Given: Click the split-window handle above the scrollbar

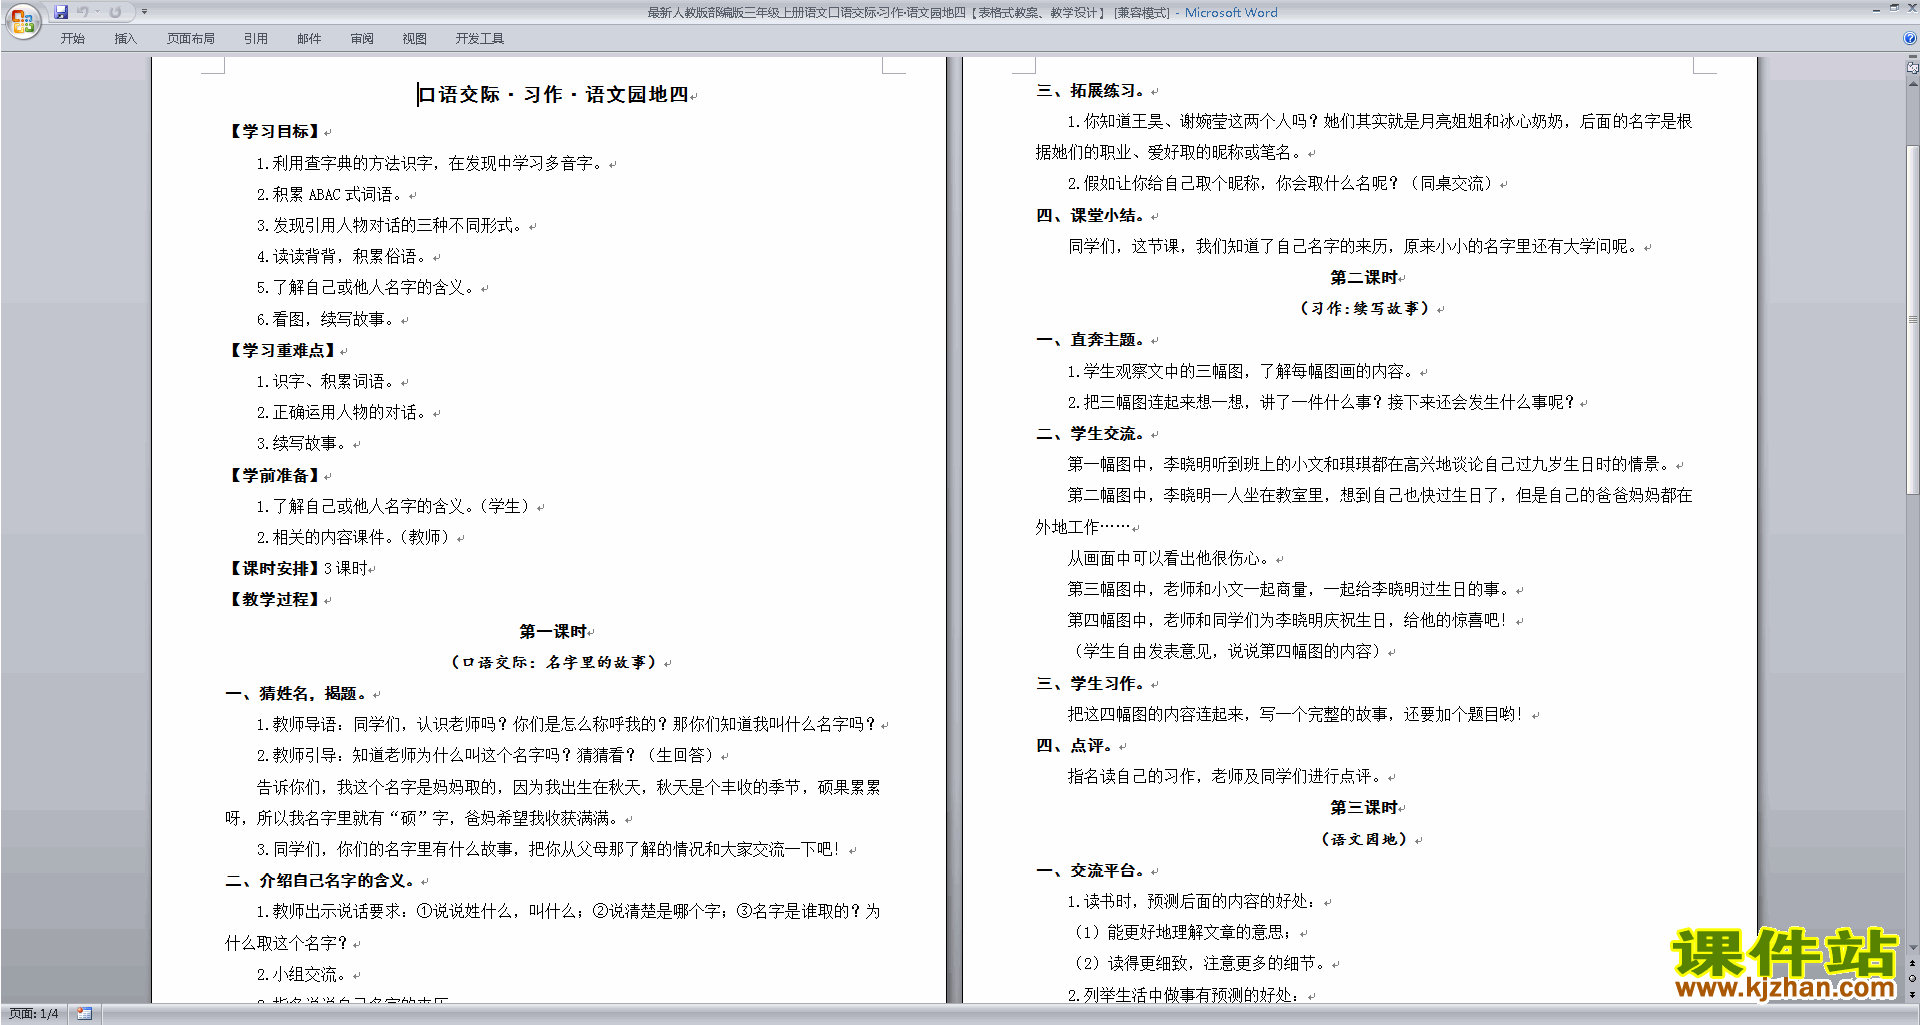Looking at the screenshot, I should click(x=1913, y=58).
